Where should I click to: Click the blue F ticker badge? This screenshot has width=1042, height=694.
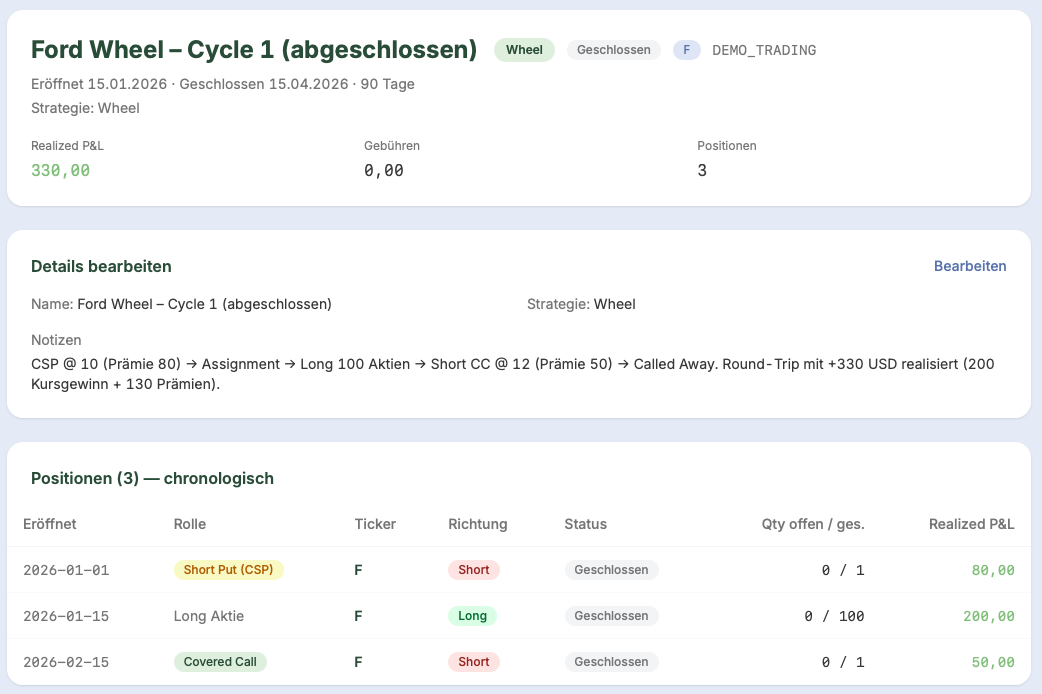pos(686,50)
